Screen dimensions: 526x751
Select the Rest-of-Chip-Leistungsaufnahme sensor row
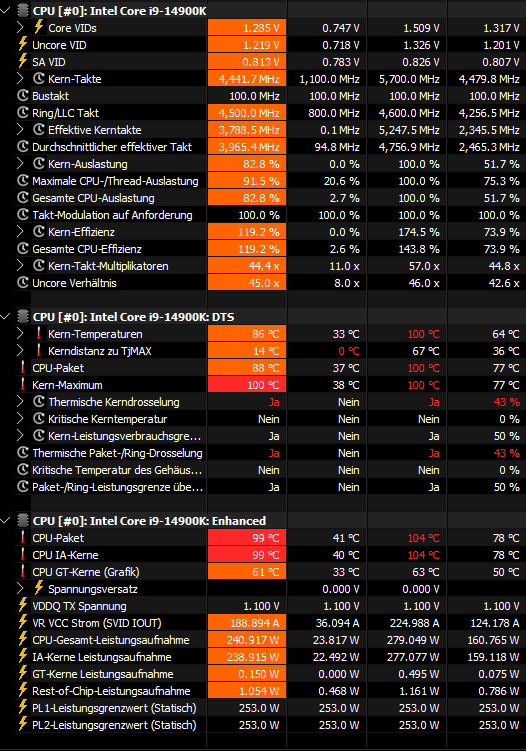tap(263, 691)
